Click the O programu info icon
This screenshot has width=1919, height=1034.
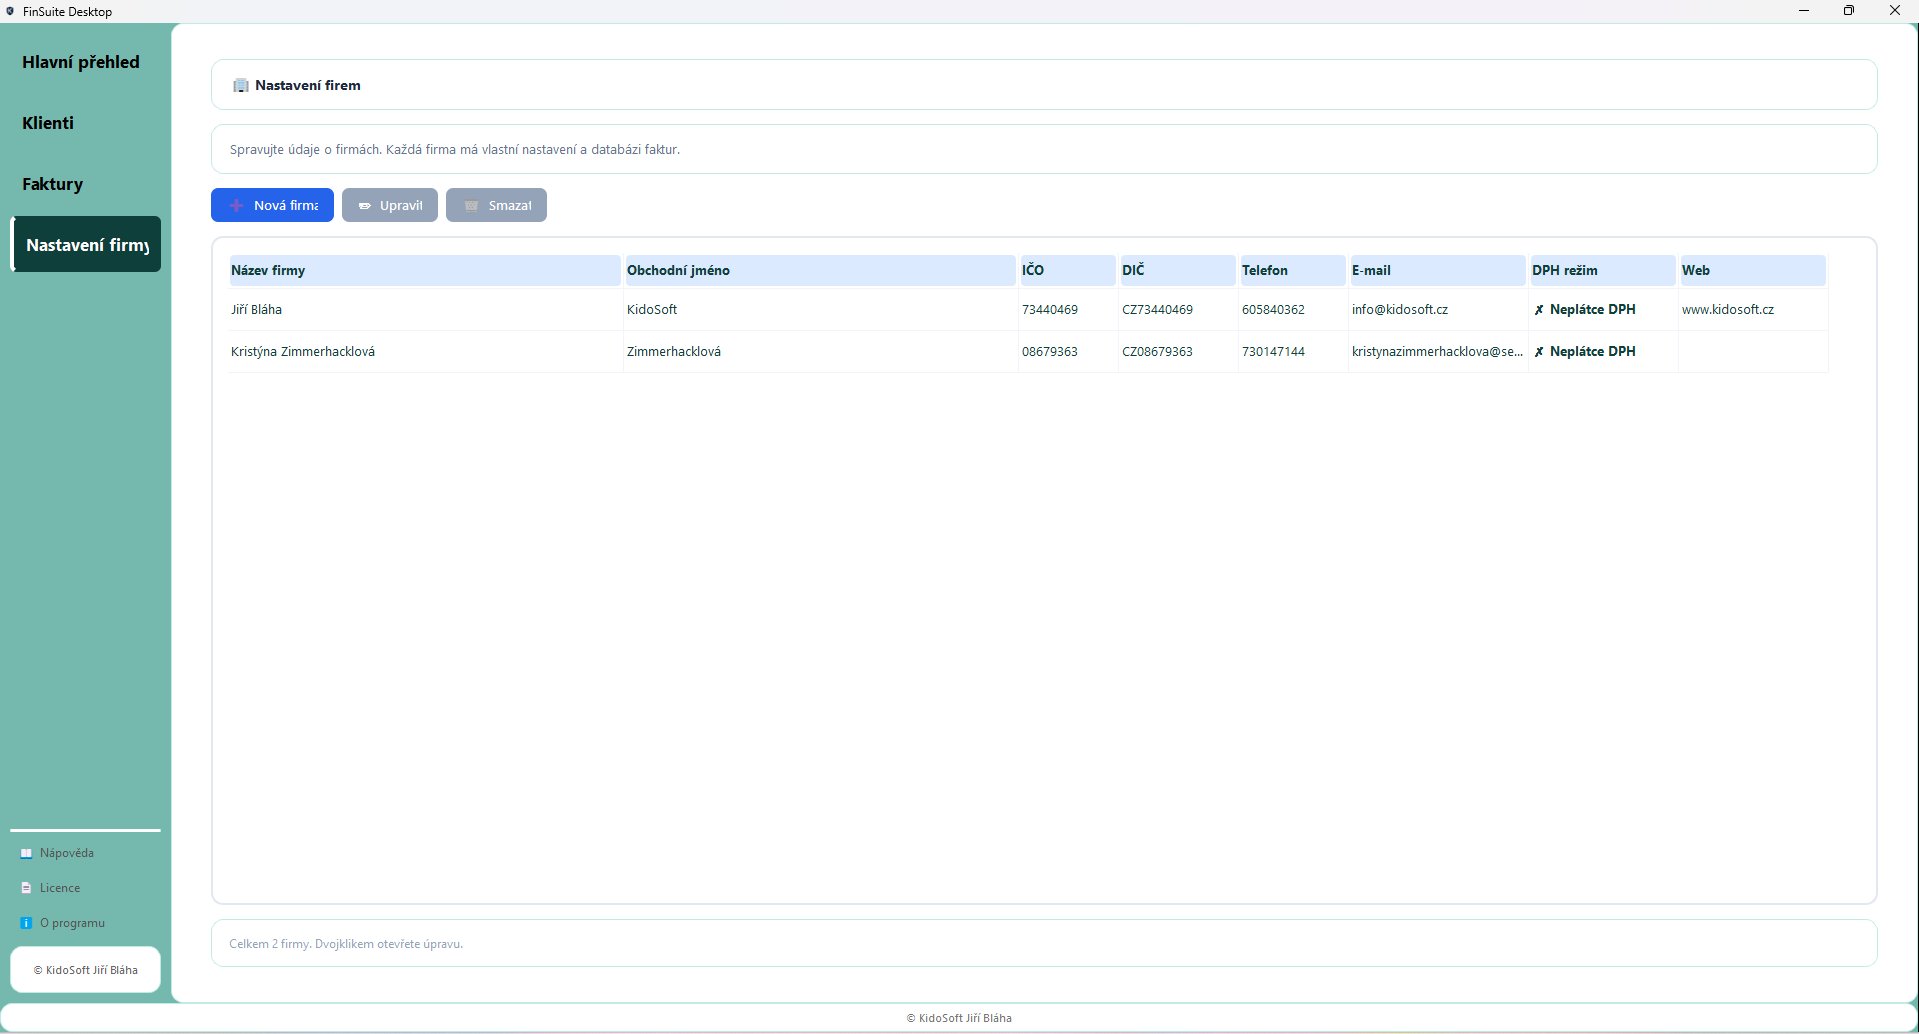tap(27, 923)
